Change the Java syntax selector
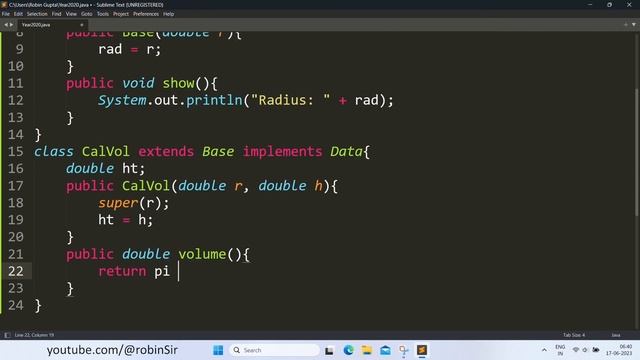The image size is (640, 360). point(616,335)
